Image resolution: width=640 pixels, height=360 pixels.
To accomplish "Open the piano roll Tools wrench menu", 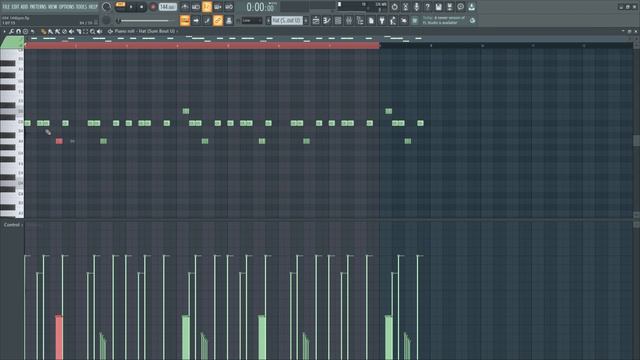I will tap(11, 31).
